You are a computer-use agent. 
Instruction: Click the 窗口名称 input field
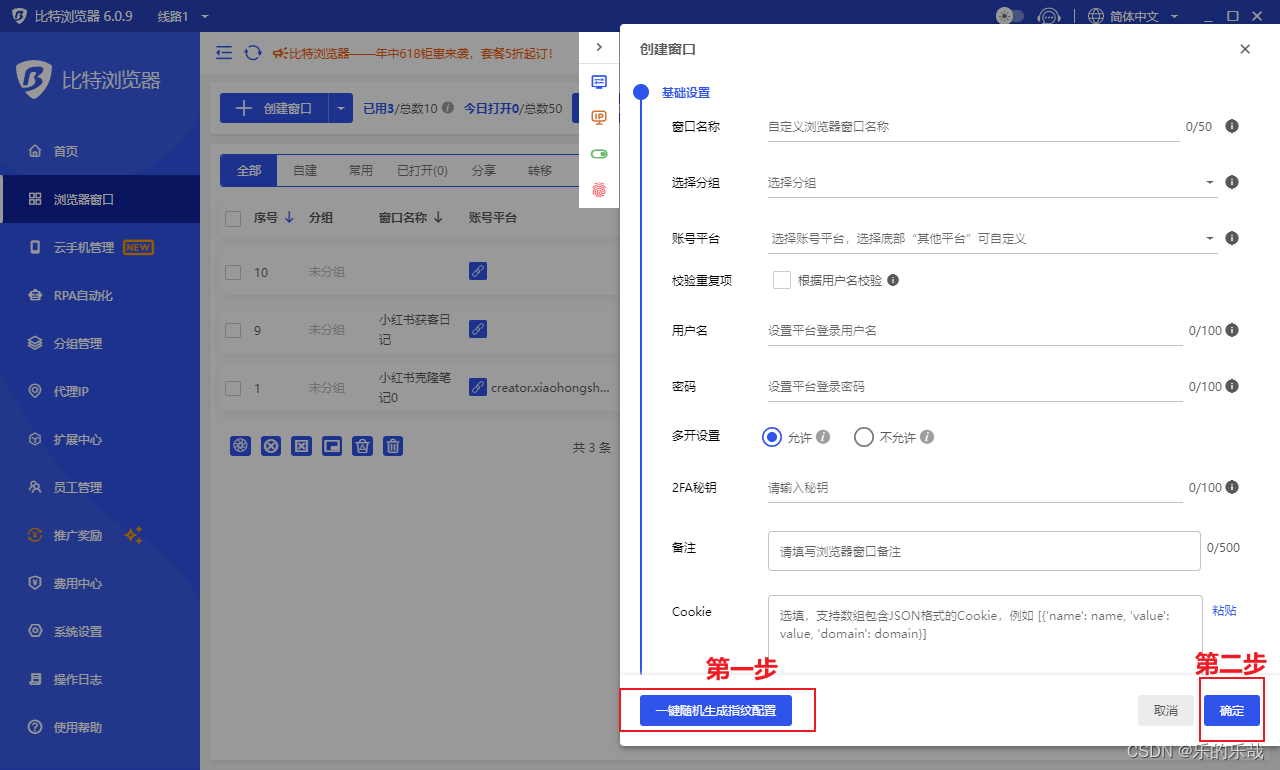pos(973,127)
